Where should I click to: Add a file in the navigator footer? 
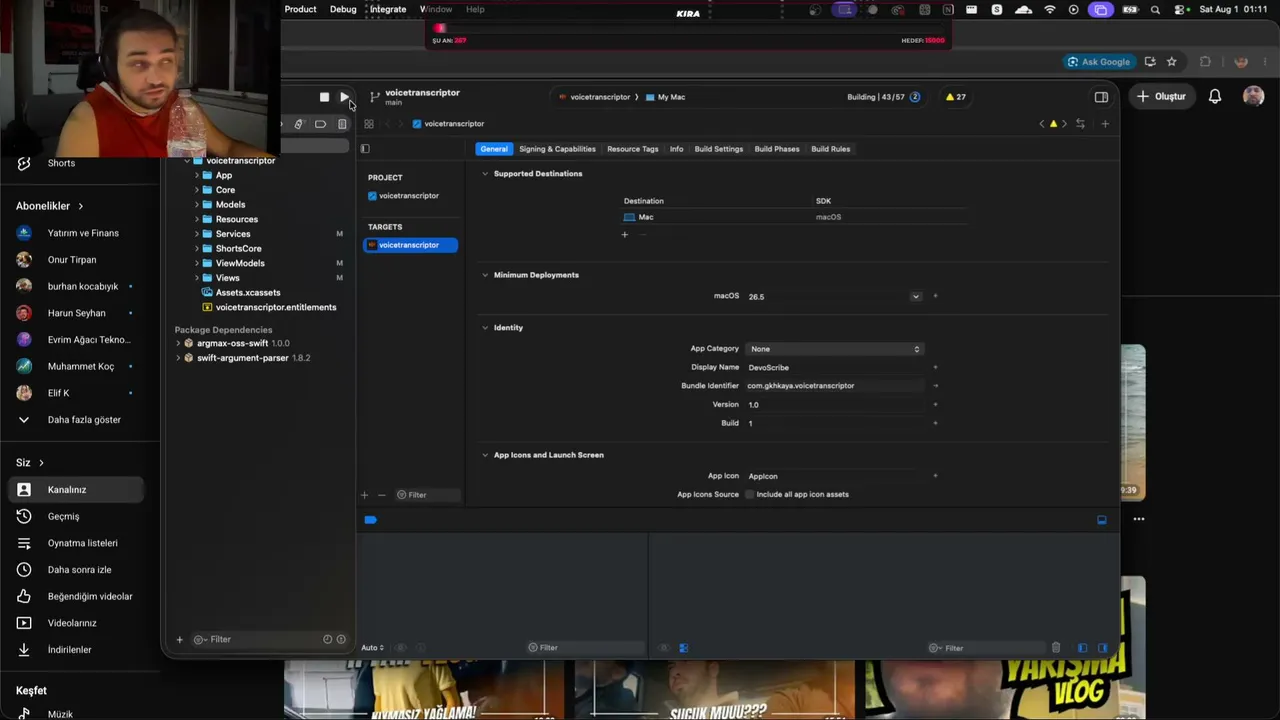click(180, 640)
